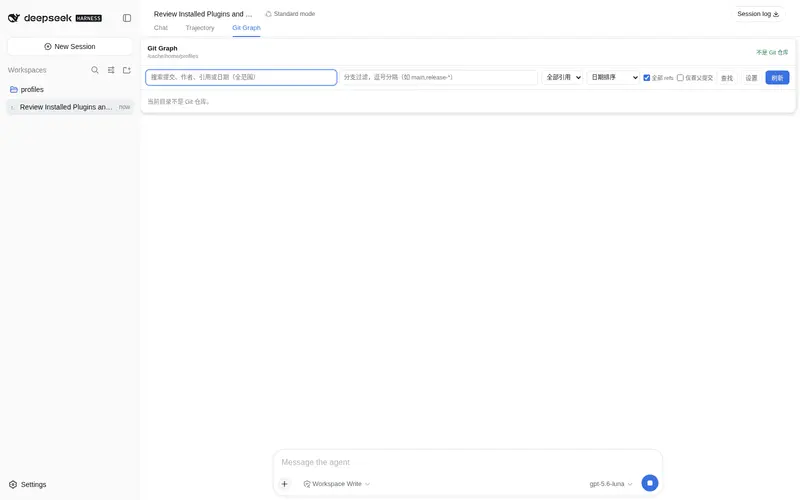Click the Workspaces section label
The width and height of the screenshot is (800, 500).
(x=27, y=70)
